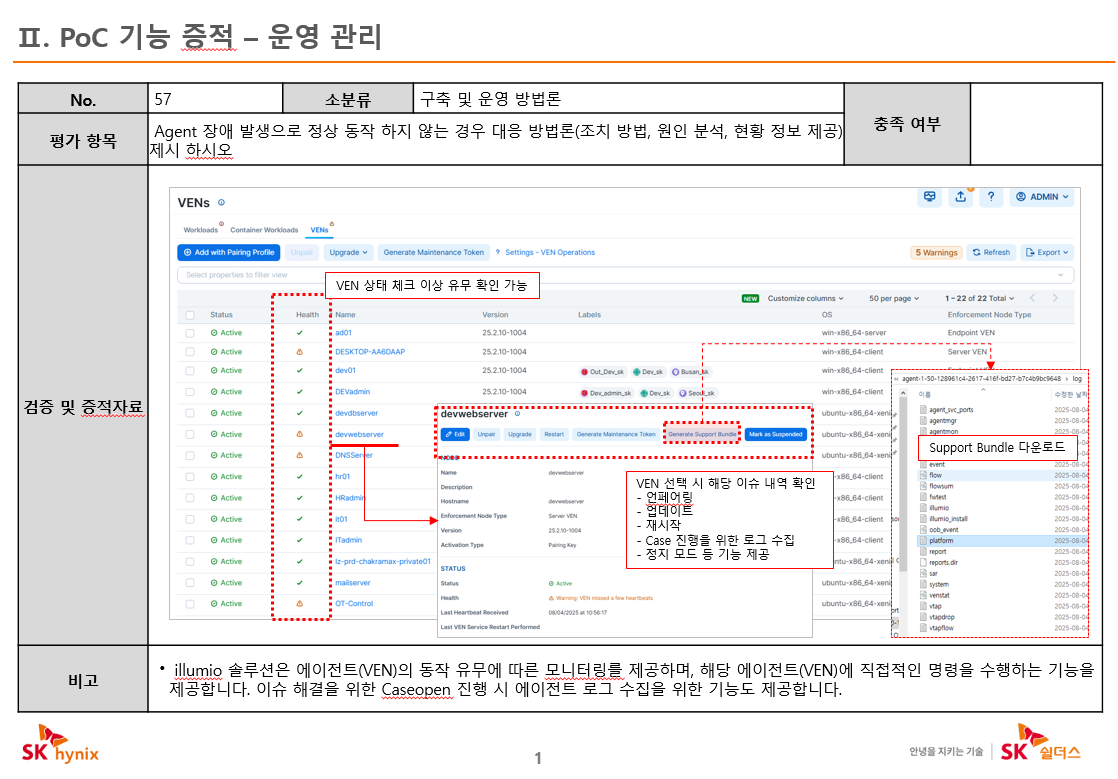
Task: Select the platform file in the log folder
Action: (941, 541)
